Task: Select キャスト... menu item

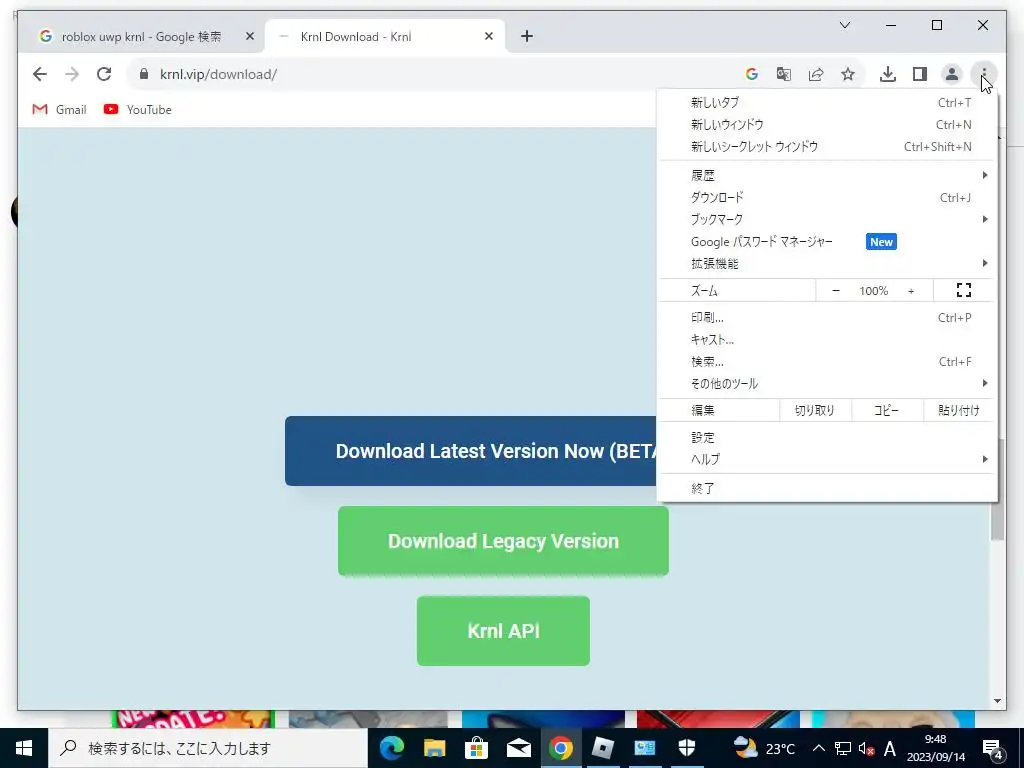Action: (x=827, y=340)
